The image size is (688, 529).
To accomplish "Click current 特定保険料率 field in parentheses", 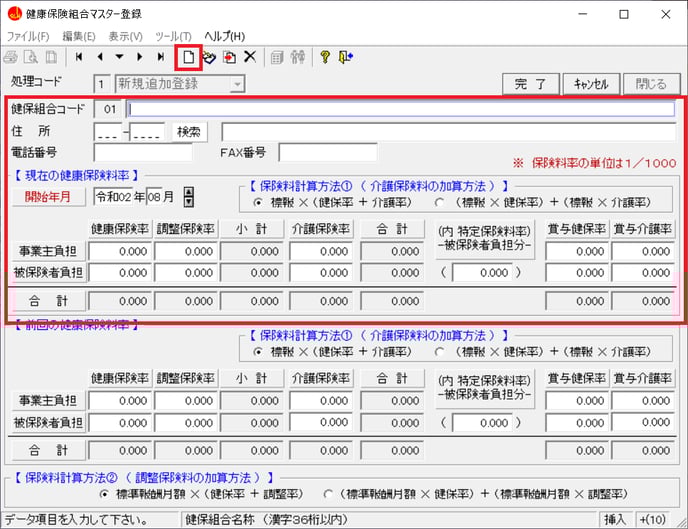I will pyautogui.click(x=482, y=273).
